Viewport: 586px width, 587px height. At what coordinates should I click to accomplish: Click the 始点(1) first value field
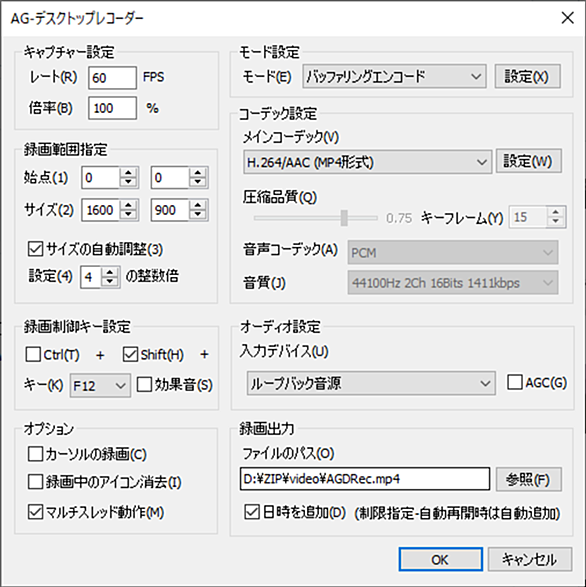coord(100,177)
